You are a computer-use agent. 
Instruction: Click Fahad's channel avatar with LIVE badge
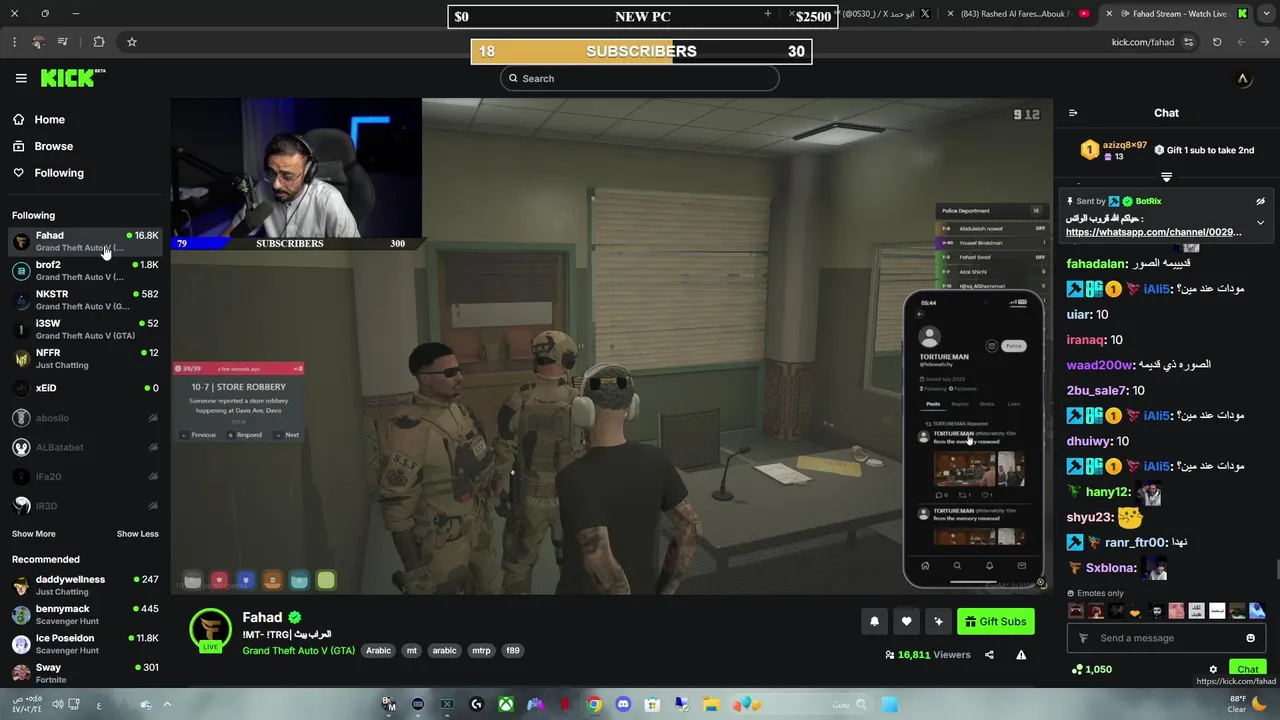pyautogui.click(x=211, y=630)
